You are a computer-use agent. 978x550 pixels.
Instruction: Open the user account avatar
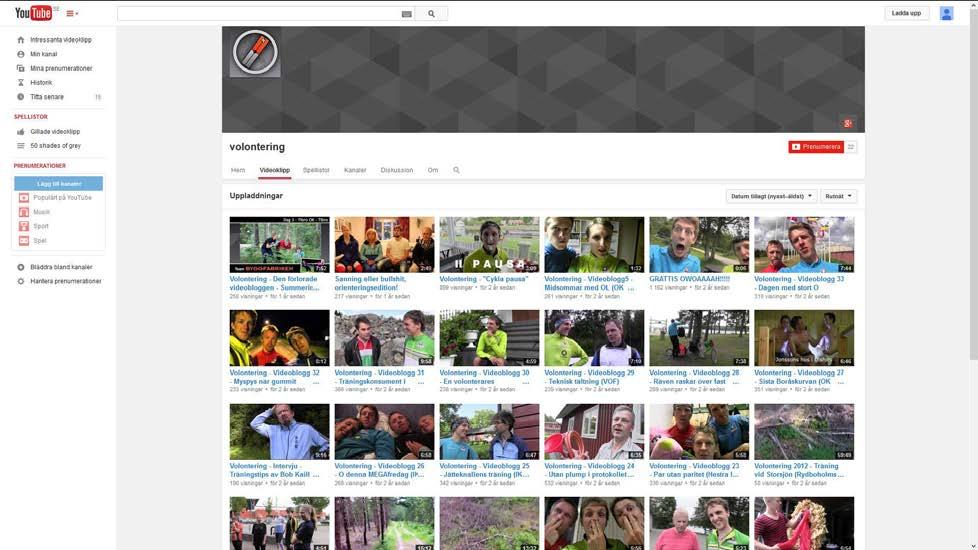click(x=946, y=13)
